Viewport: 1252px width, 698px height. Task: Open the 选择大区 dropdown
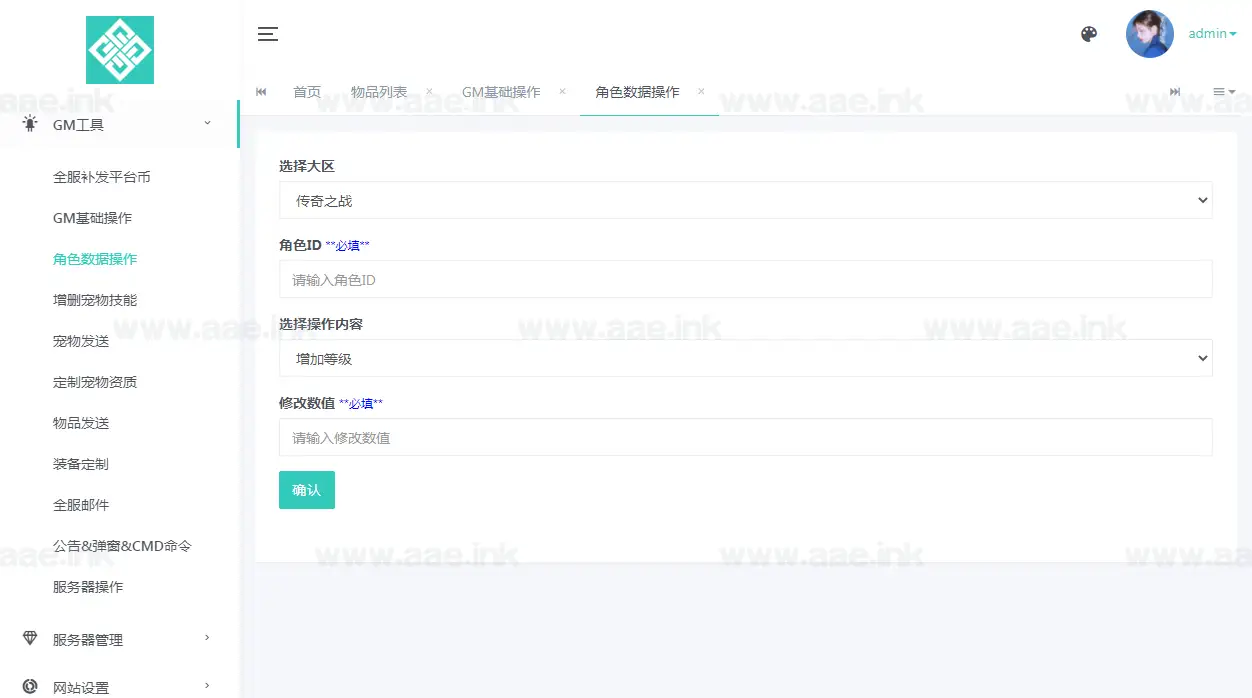point(745,200)
